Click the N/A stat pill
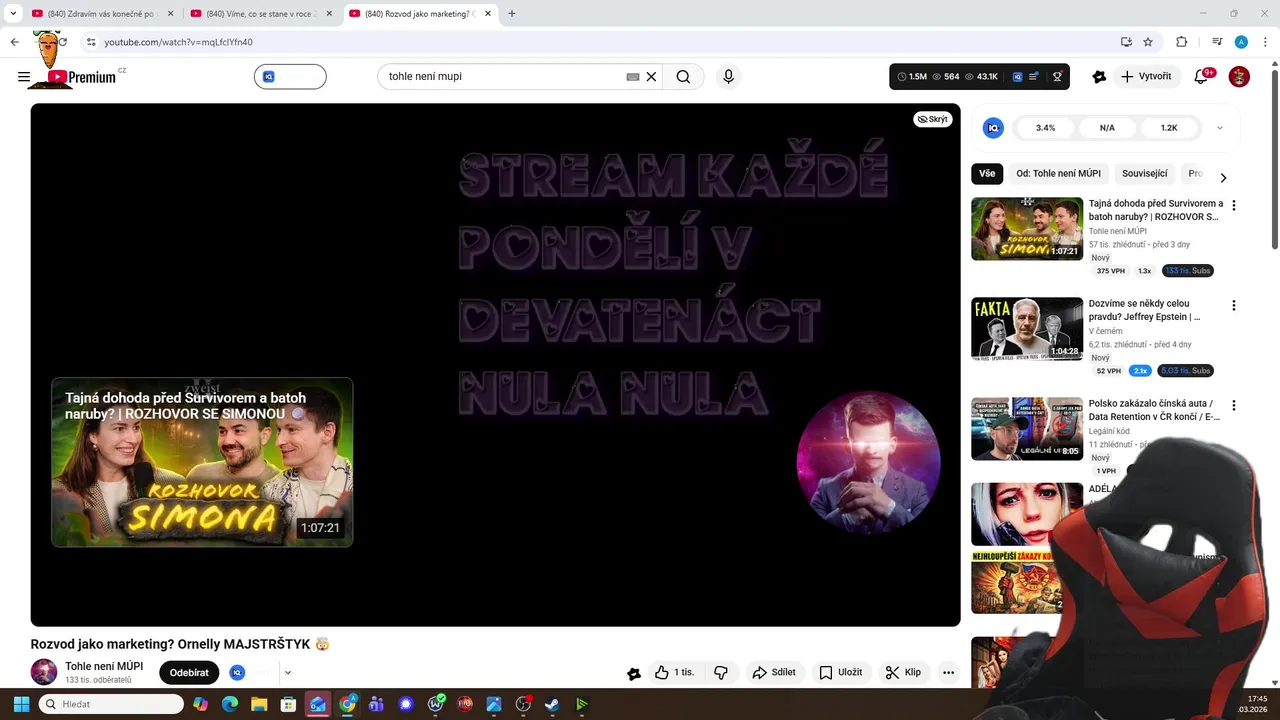Image resolution: width=1280 pixels, height=720 pixels. [1107, 128]
